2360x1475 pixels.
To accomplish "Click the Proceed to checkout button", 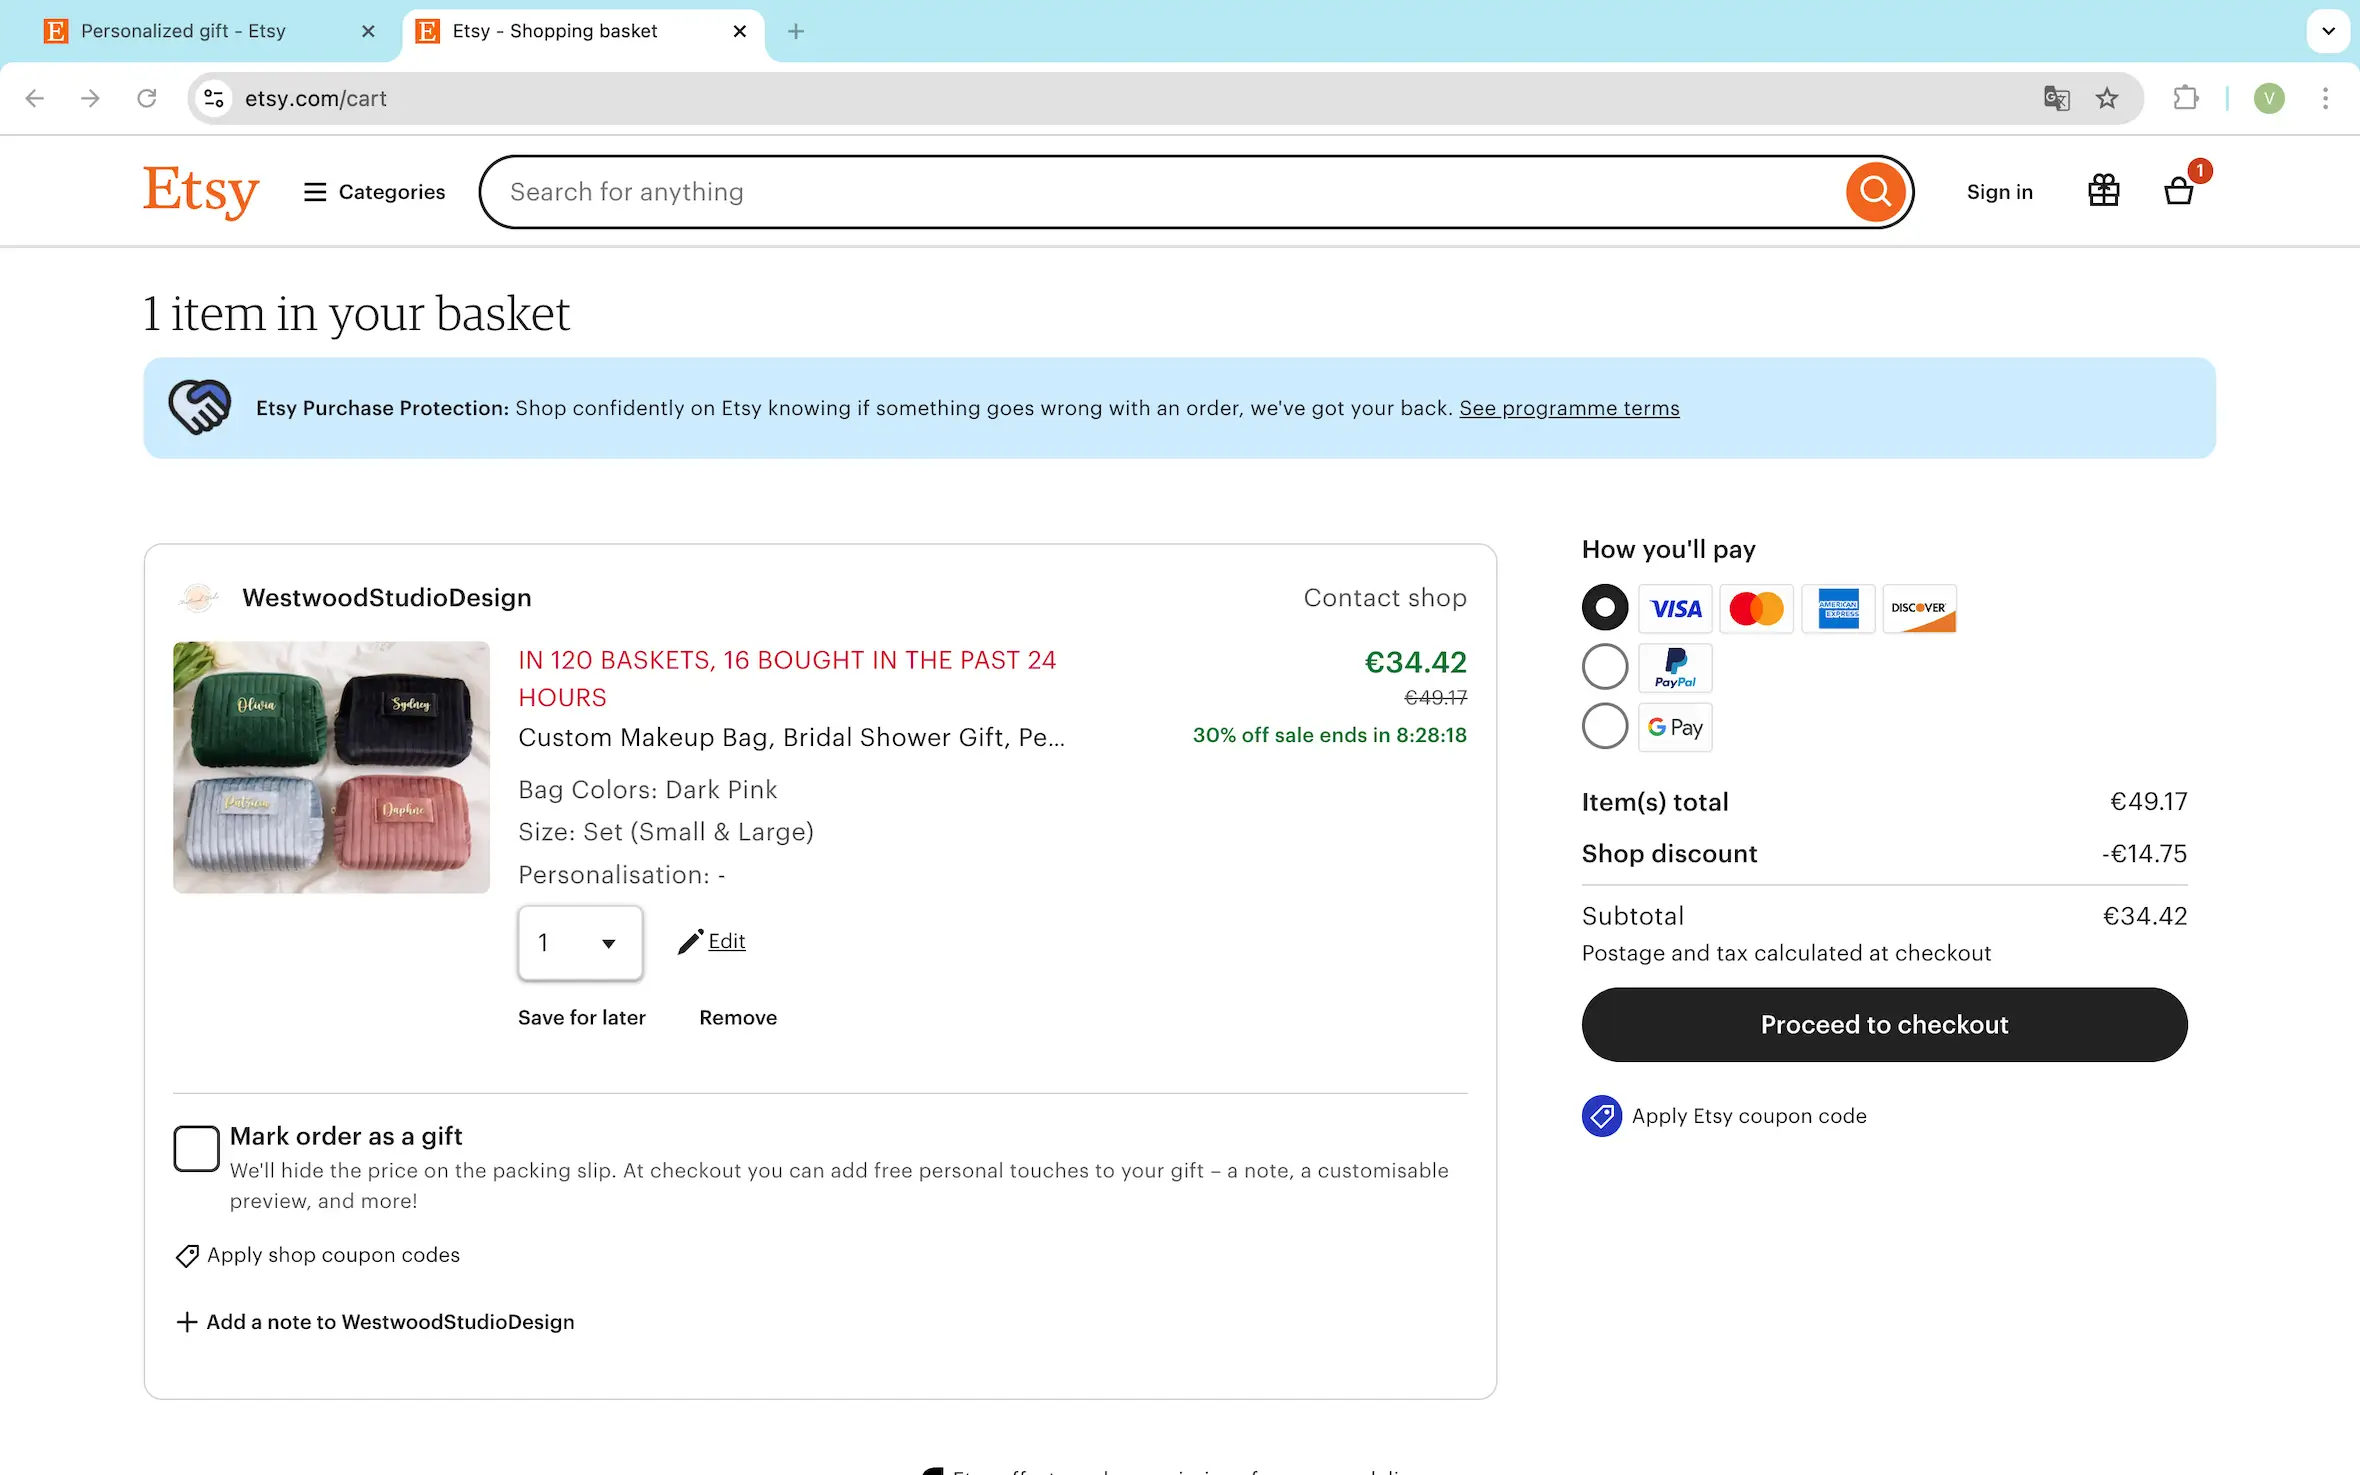I will (1884, 1025).
